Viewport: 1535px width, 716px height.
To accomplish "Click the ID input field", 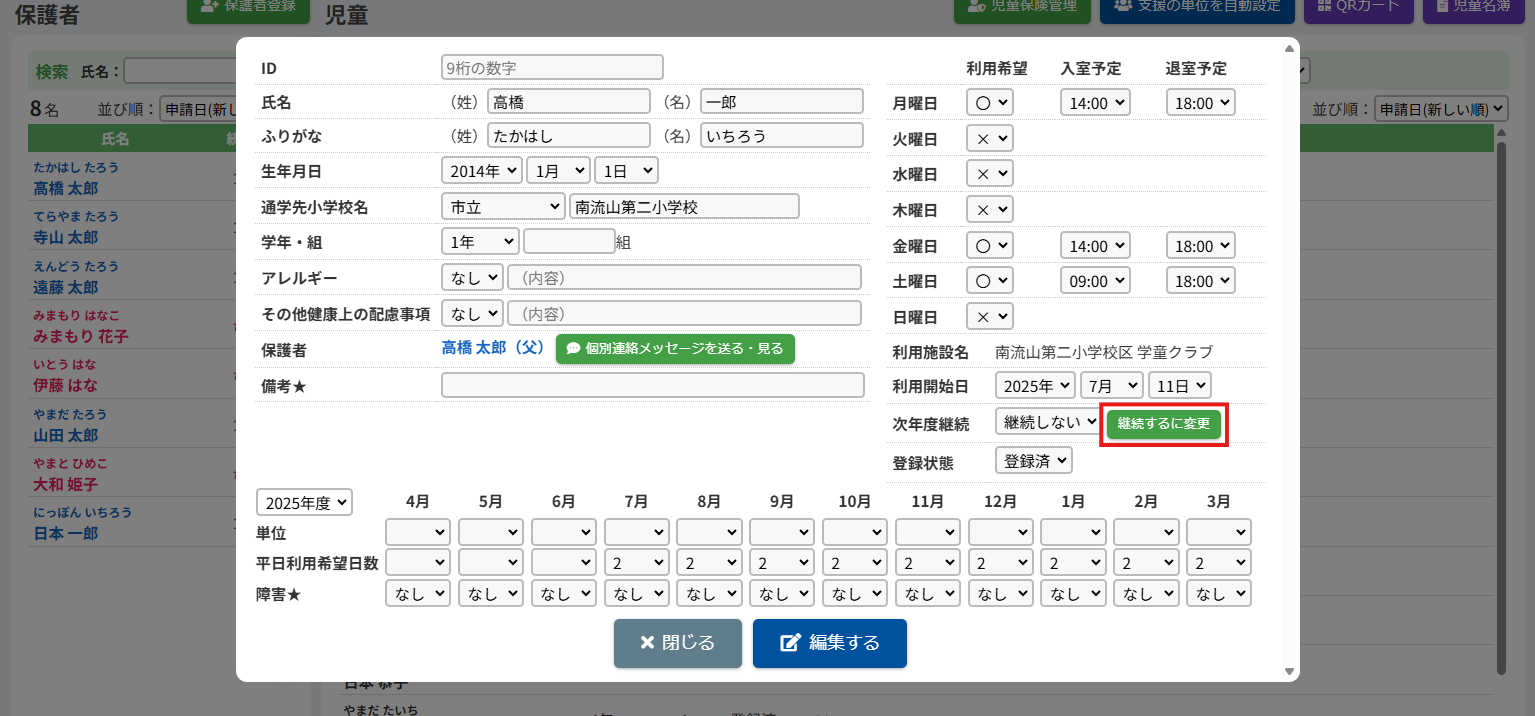I will pos(552,68).
